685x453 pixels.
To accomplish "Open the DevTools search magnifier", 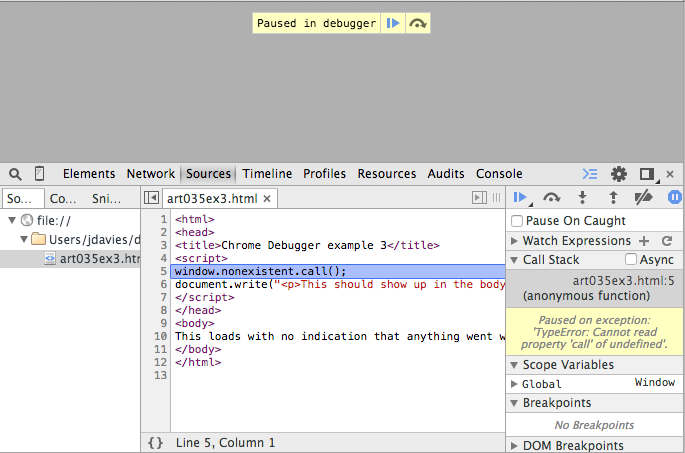I will point(15,174).
